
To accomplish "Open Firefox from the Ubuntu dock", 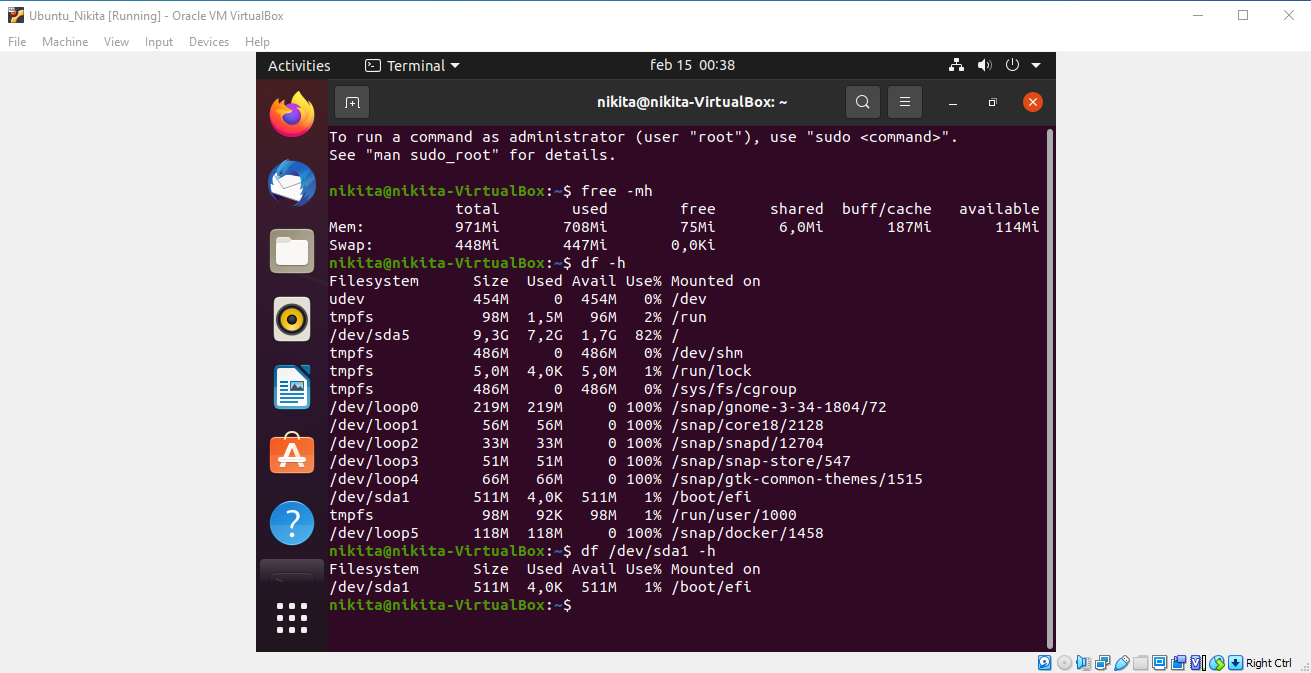I will 292,114.
